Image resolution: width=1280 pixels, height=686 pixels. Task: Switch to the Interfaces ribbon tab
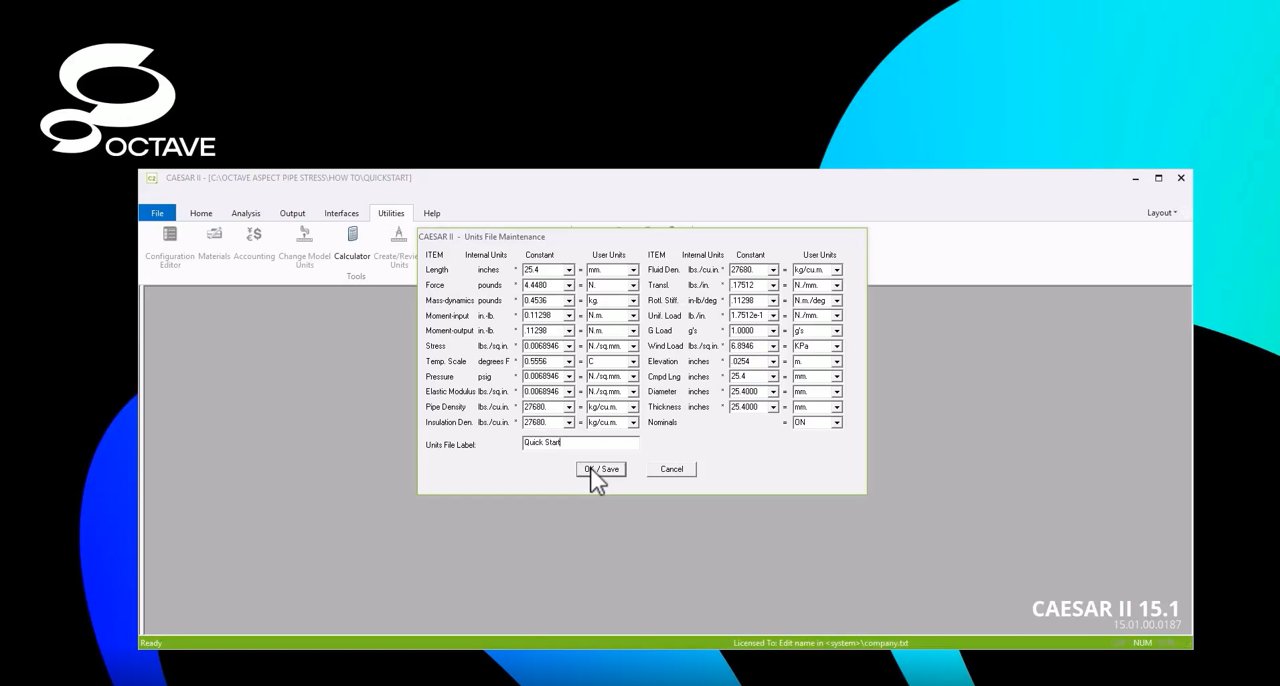tap(342, 213)
